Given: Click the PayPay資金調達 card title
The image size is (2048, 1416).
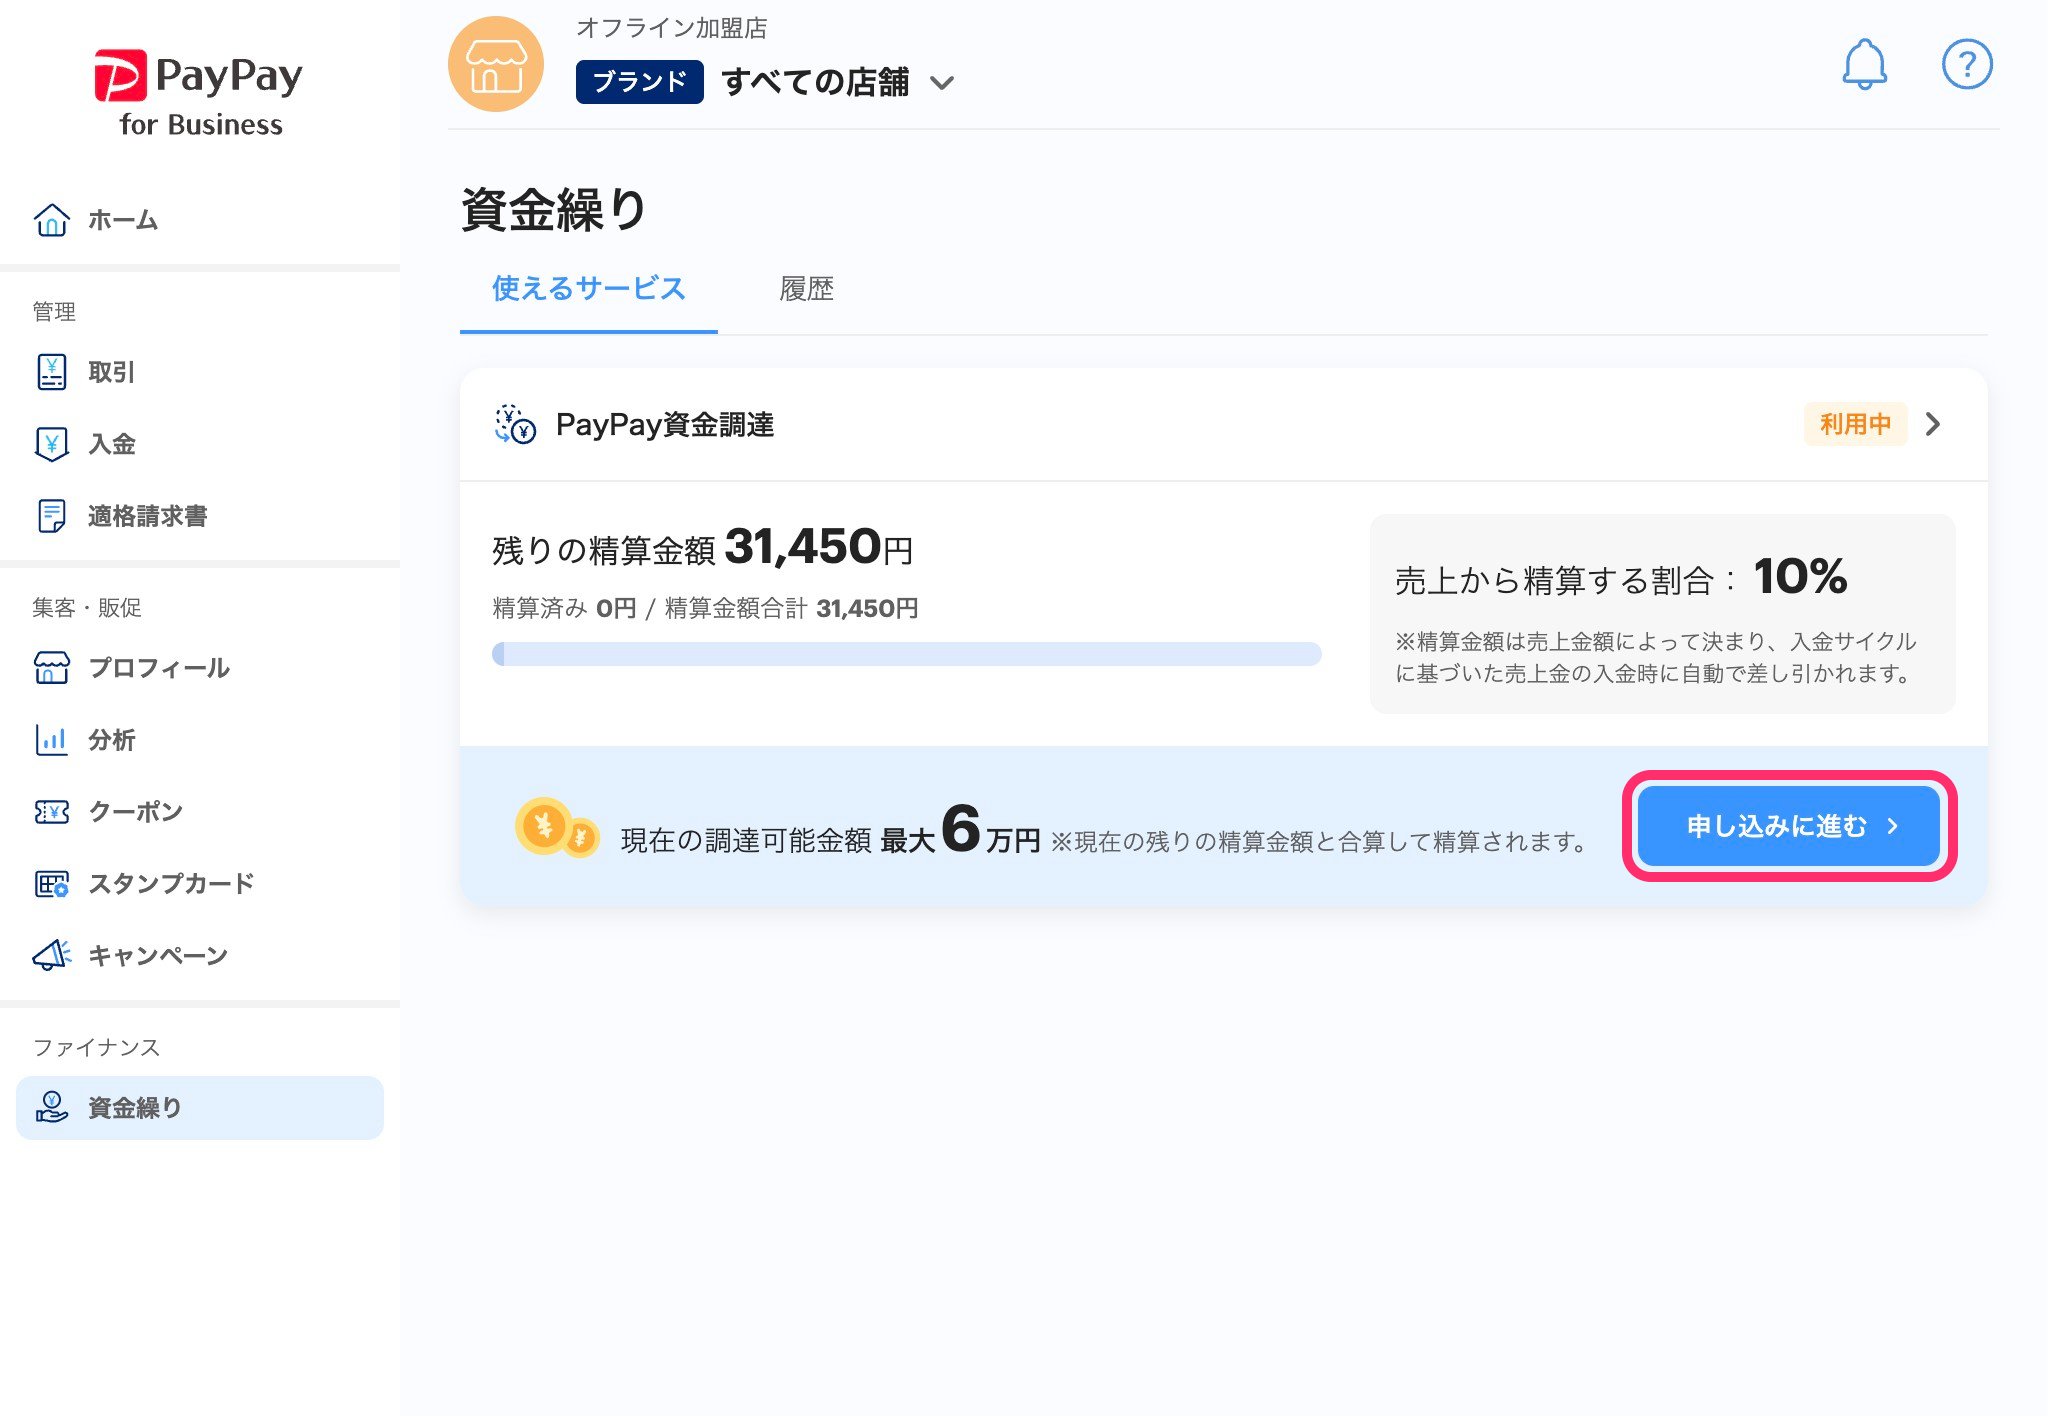Looking at the screenshot, I should (x=665, y=425).
